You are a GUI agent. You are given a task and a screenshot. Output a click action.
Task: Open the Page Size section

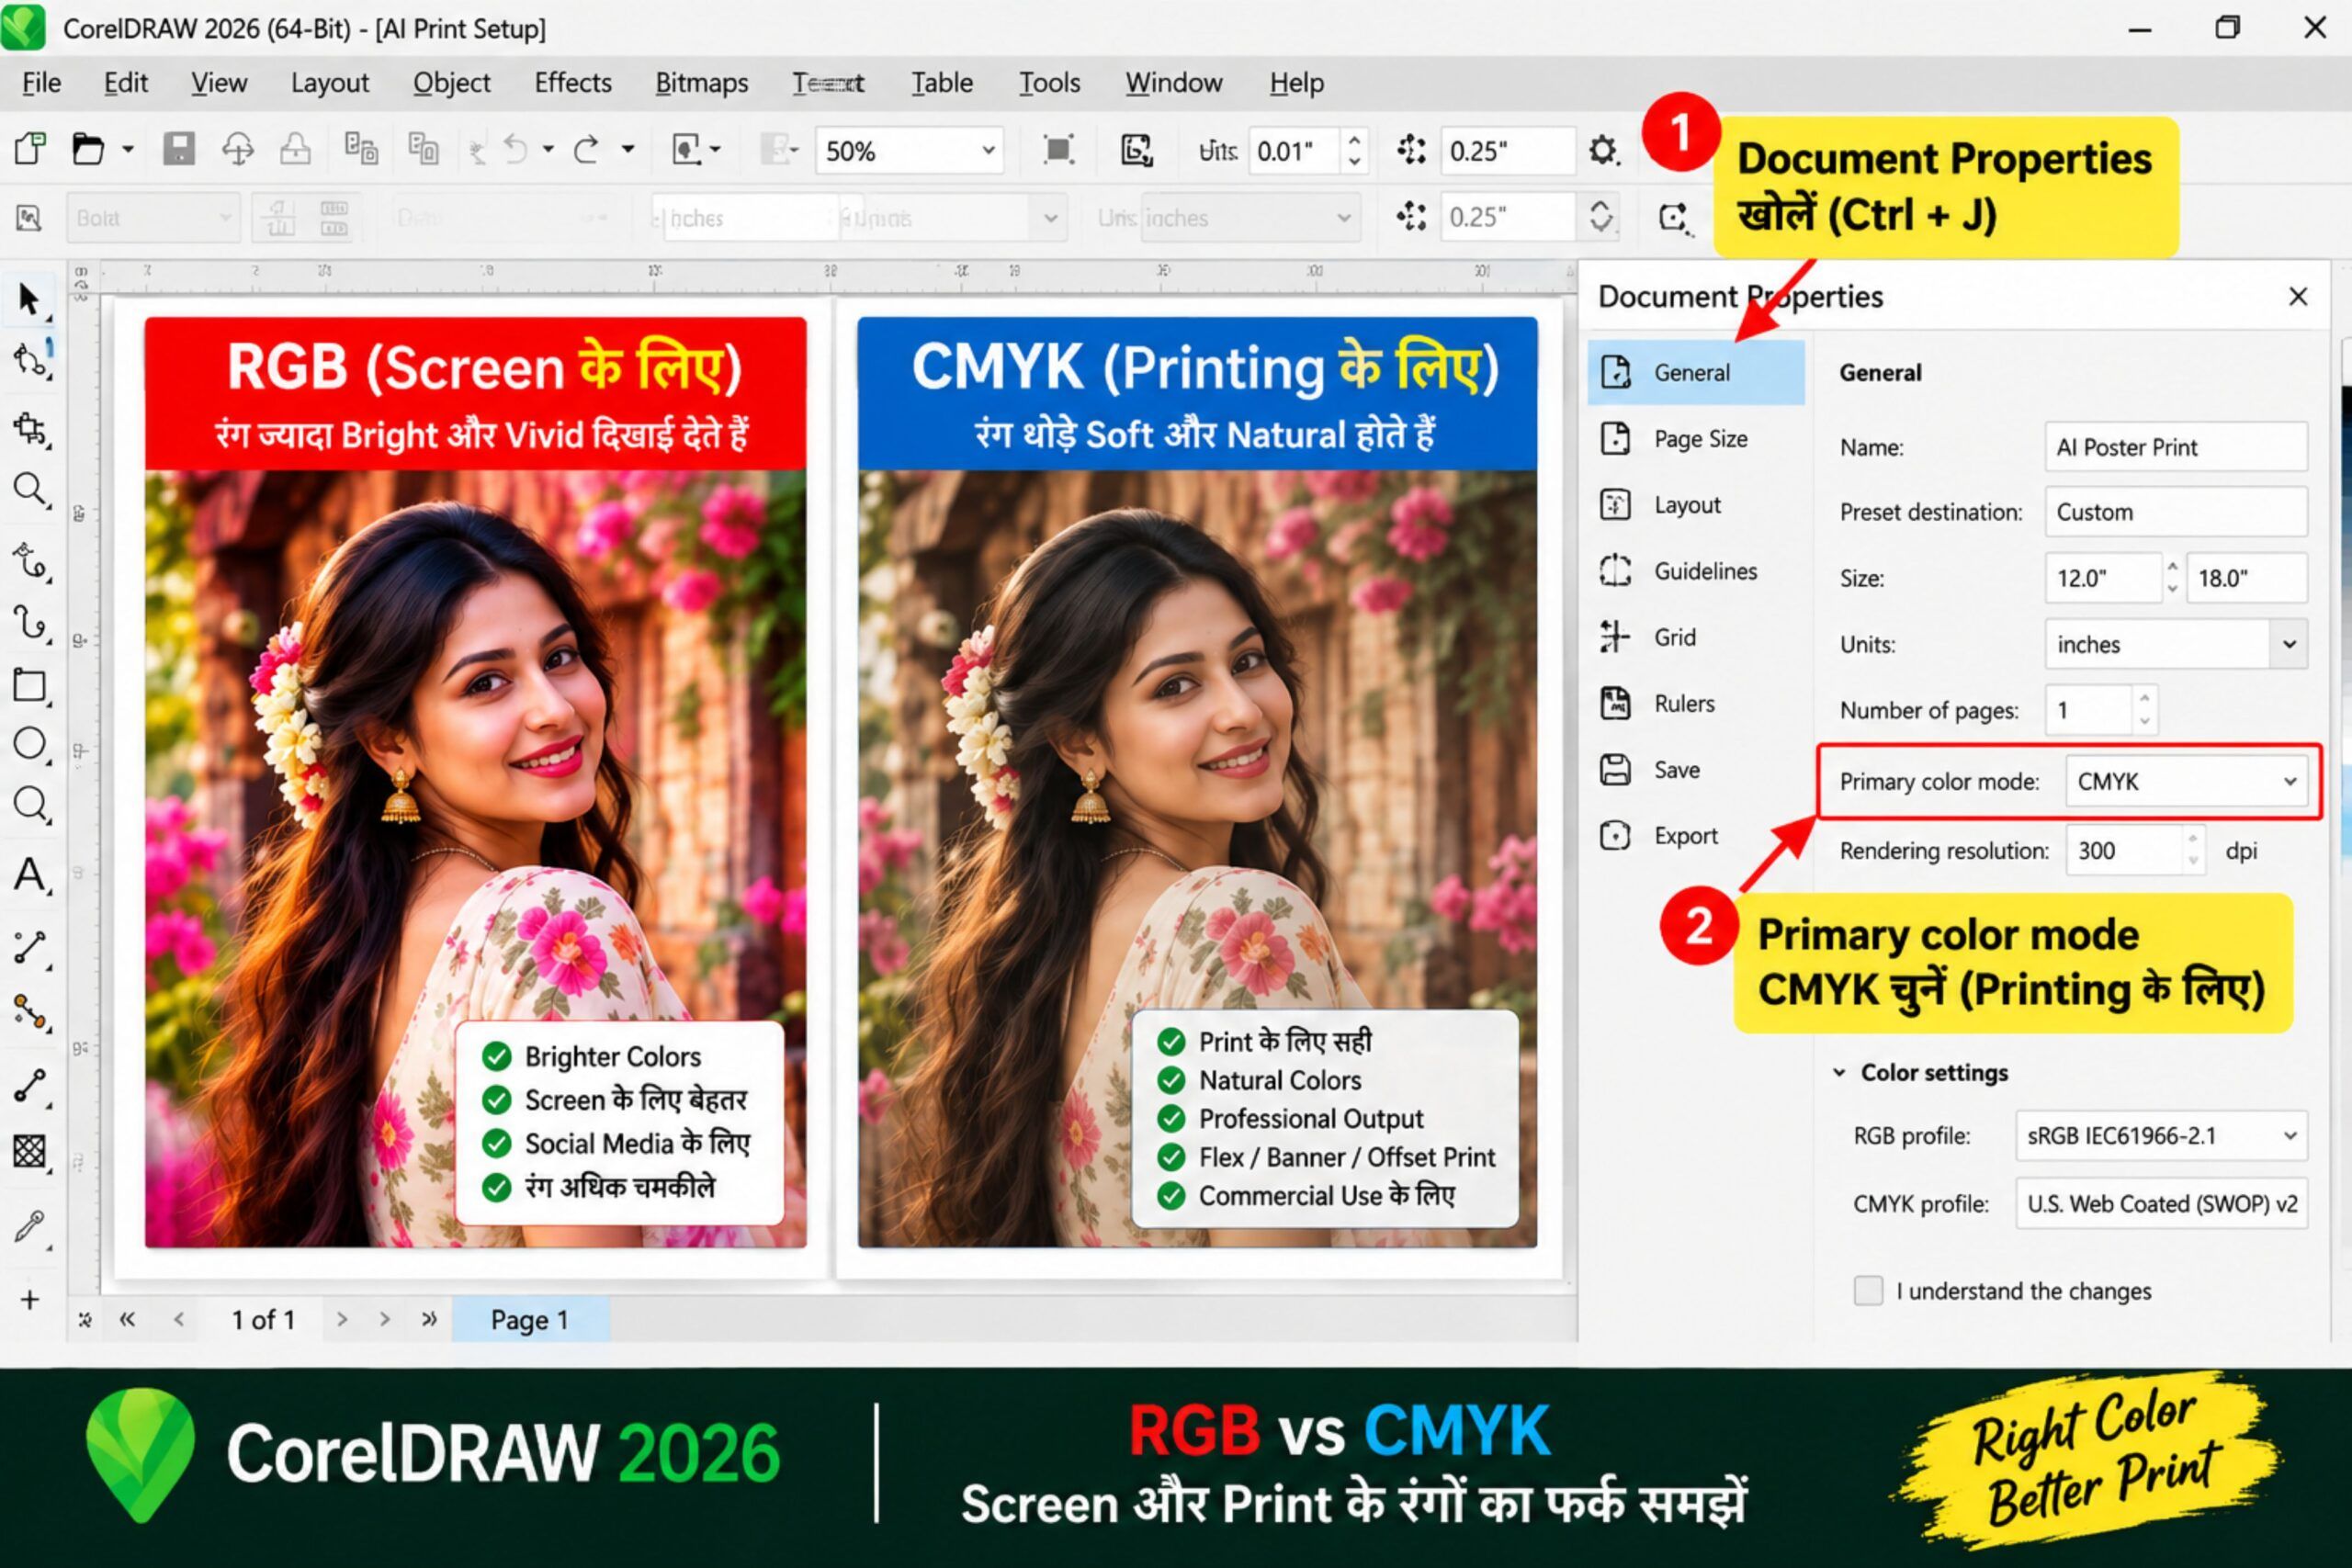1696,439
